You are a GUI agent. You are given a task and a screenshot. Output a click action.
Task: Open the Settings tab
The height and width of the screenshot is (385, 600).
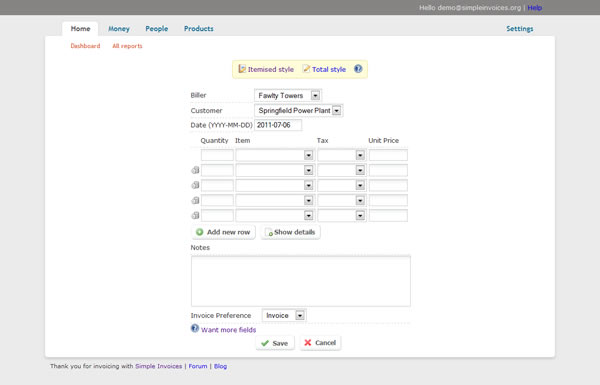(x=520, y=29)
